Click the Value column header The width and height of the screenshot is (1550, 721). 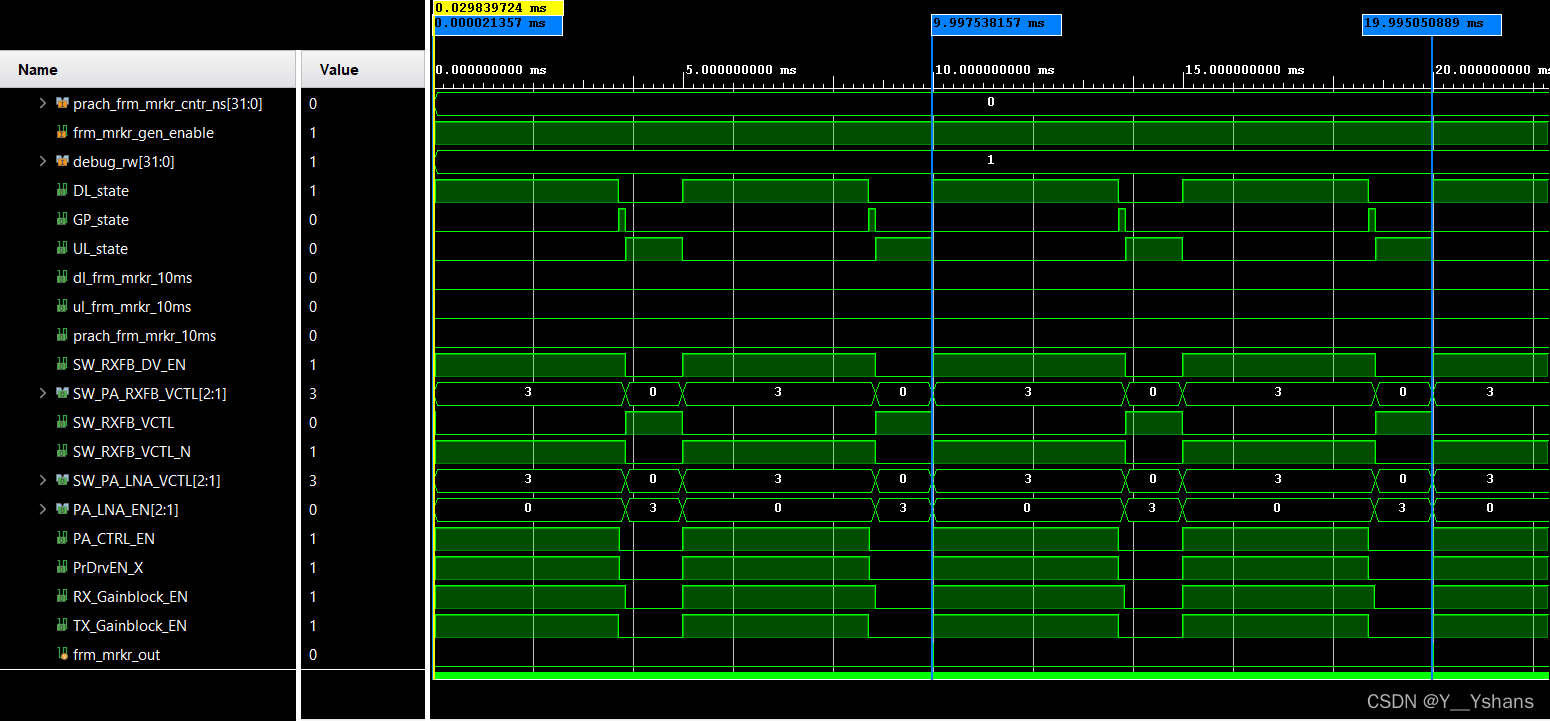362,70
